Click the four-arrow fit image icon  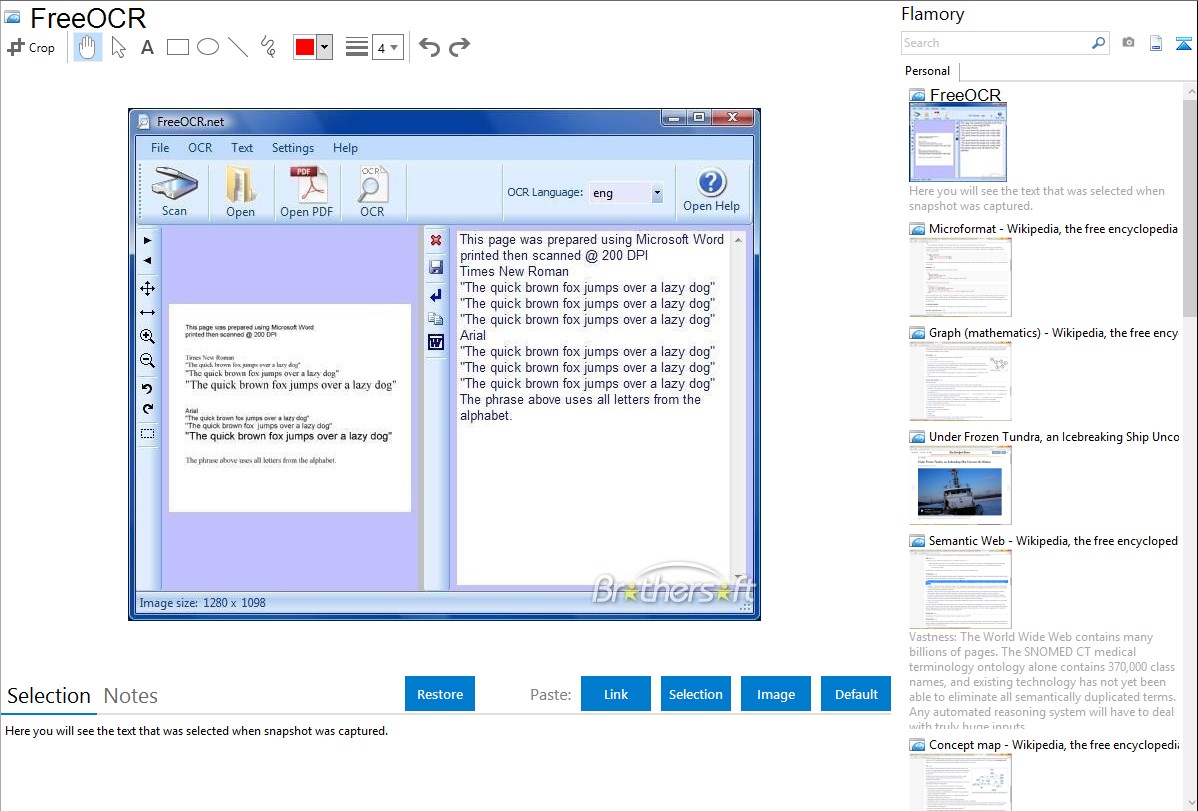tap(147, 288)
